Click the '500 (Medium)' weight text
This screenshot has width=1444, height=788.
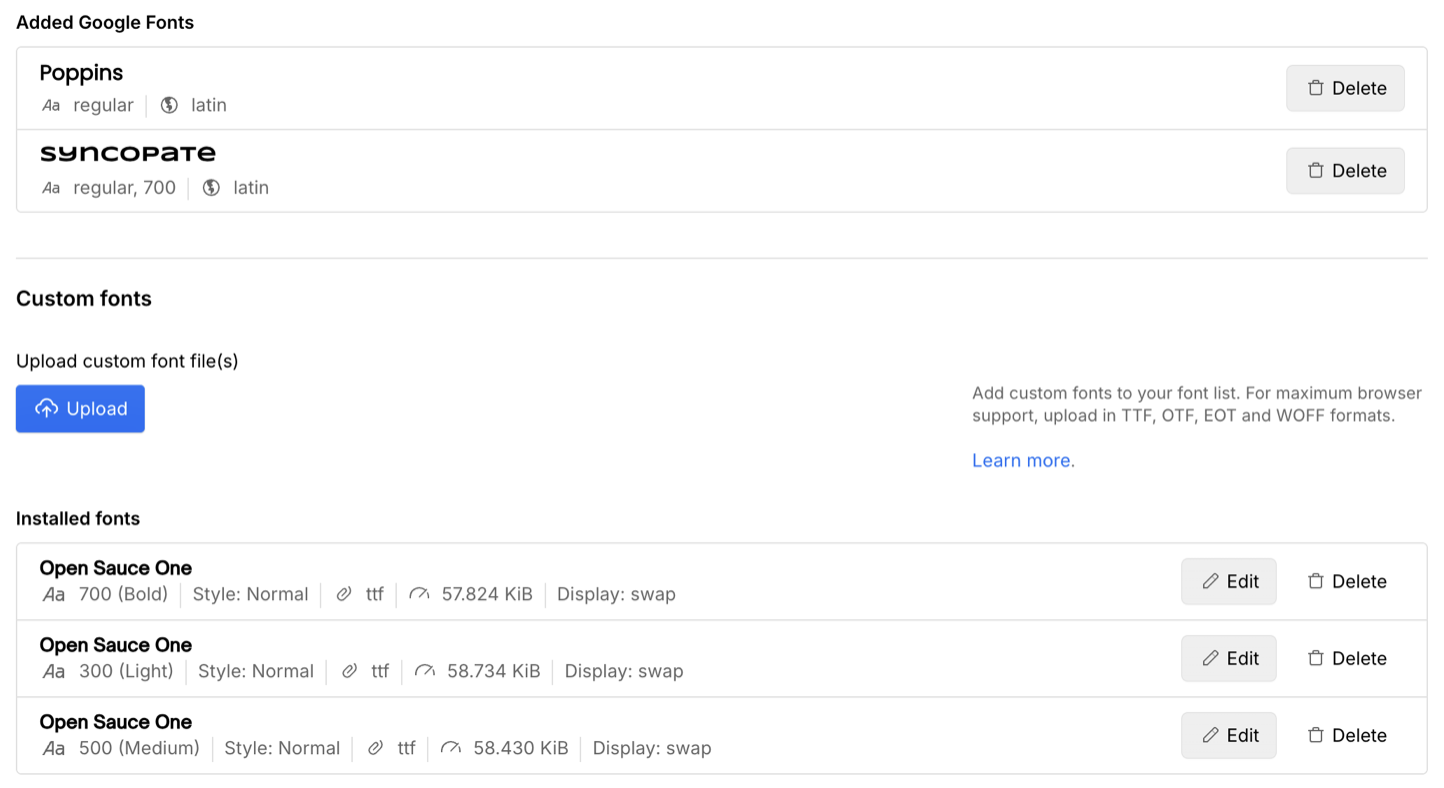pos(139,749)
